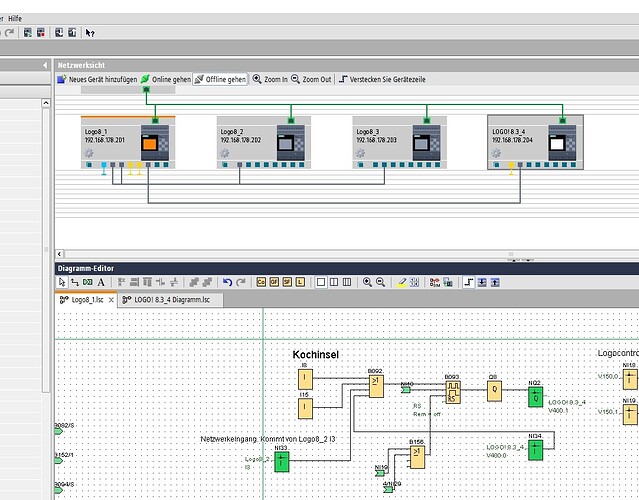Image resolution: width=639 pixels, height=500 pixels.
Task: Open the GF basic functions palette
Action: pyautogui.click(x=274, y=282)
